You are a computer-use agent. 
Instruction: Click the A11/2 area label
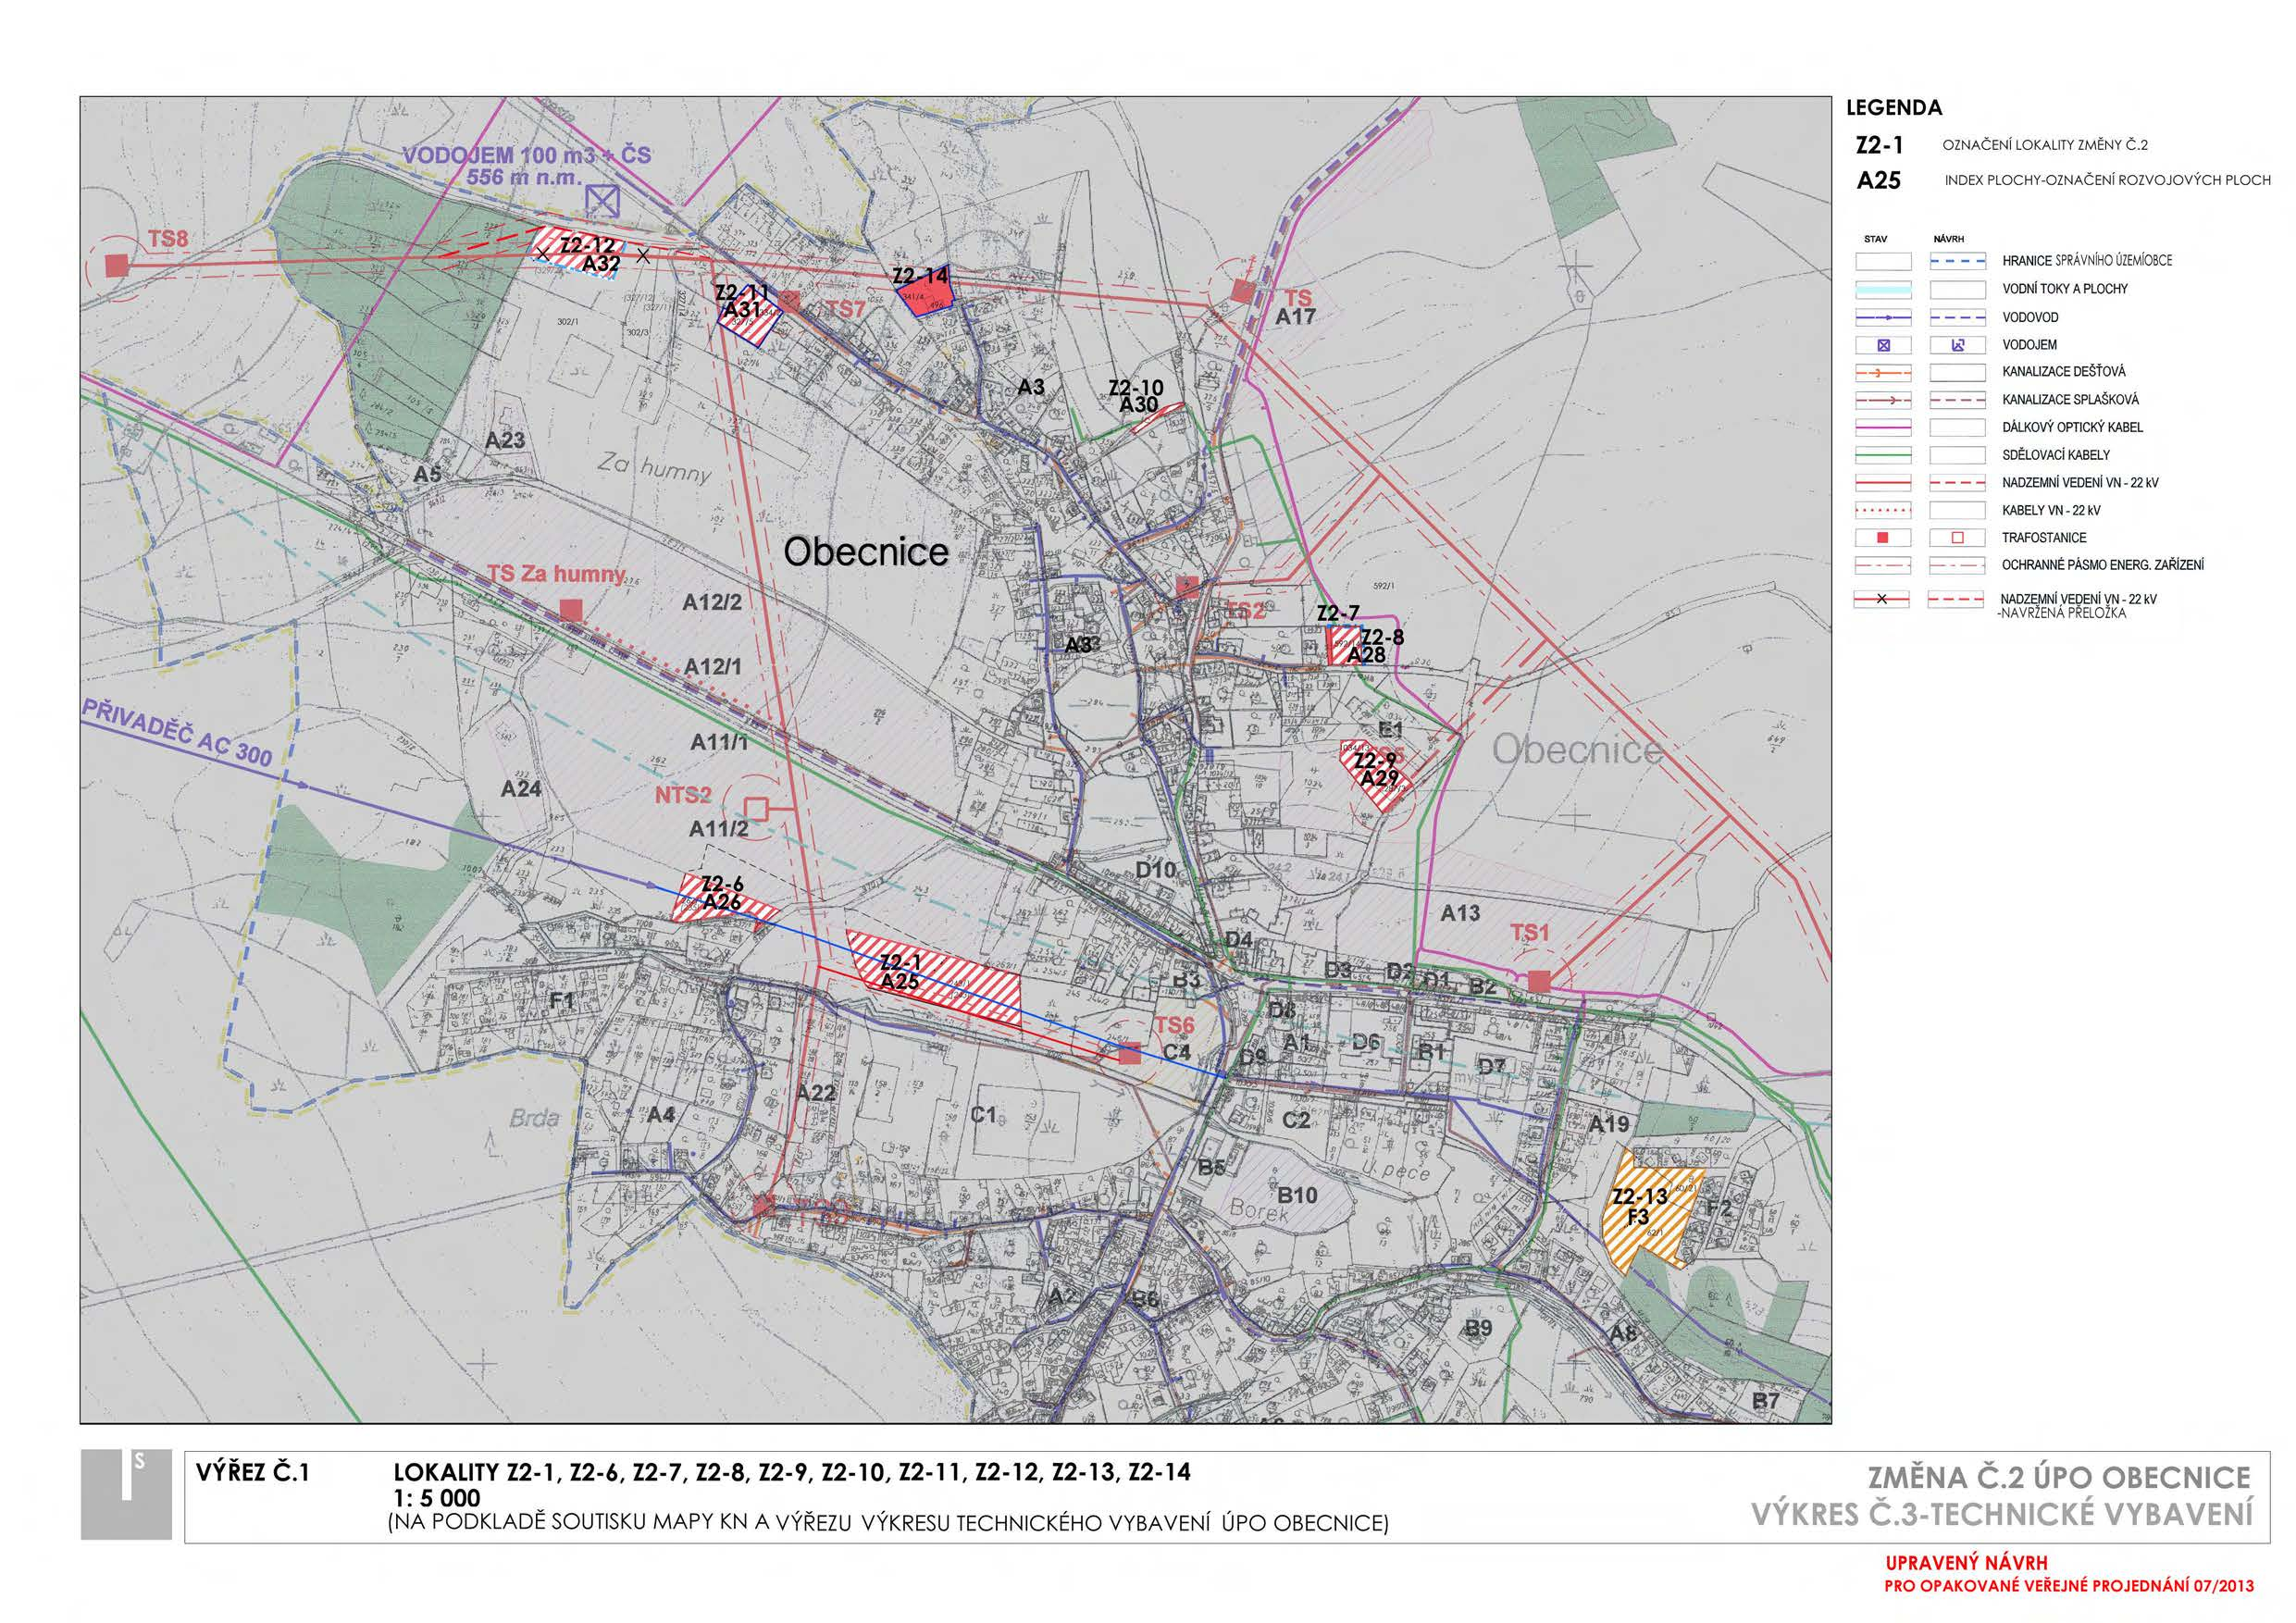(719, 828)
